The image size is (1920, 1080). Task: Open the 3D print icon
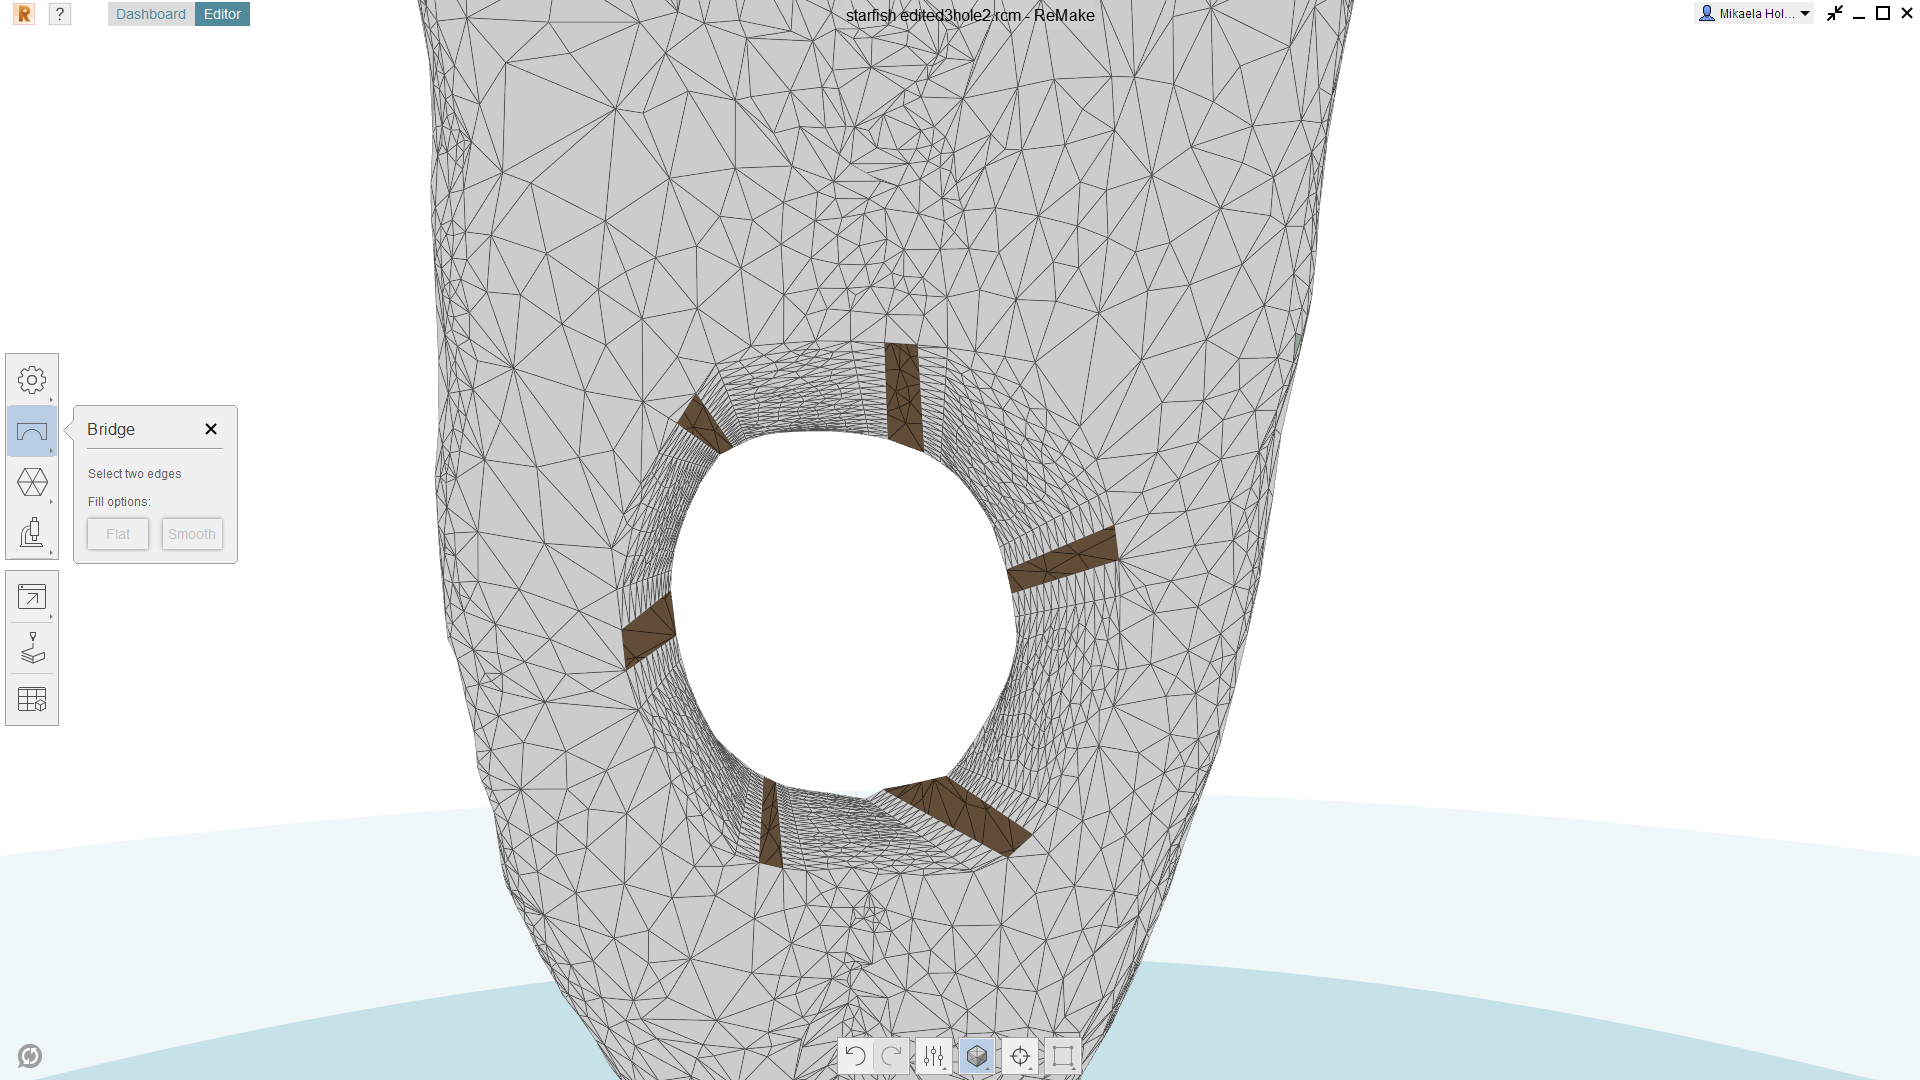point(32,649)
